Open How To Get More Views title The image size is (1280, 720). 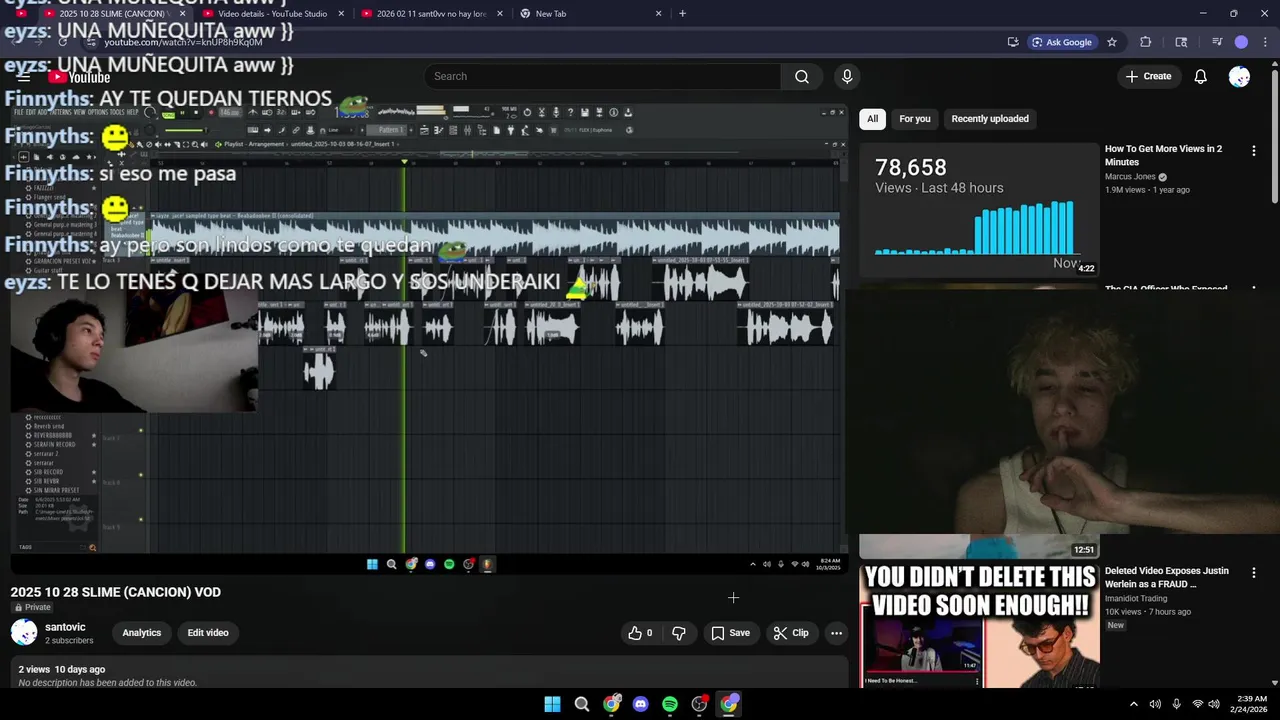click(1163, 155)
